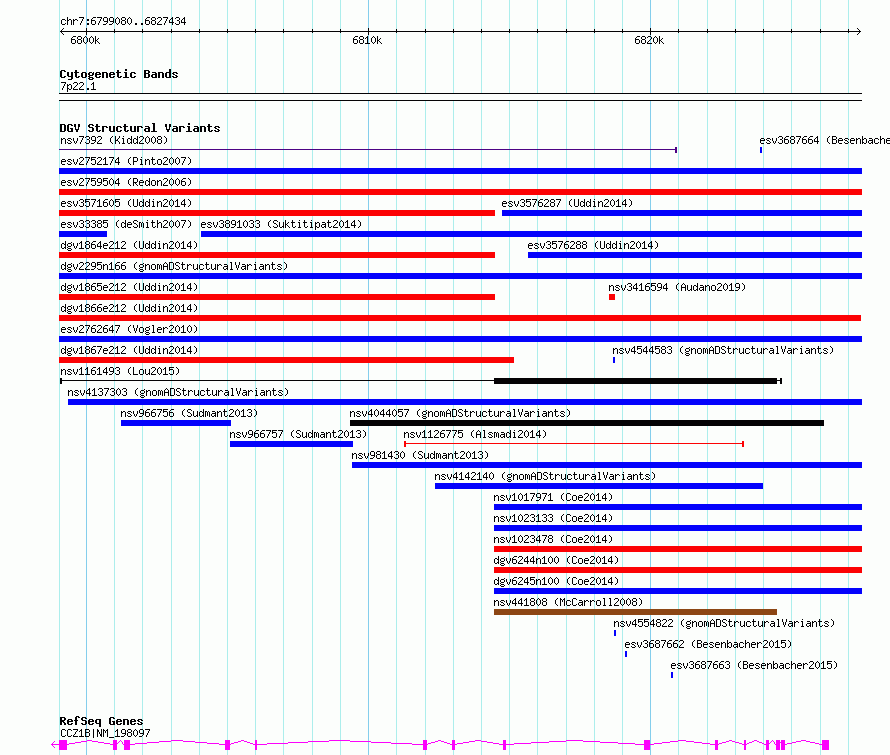Open the dgv1866e212 (Uddin2014) variant
This screenshot has height=755, width=890.
[x=460, y=318]
